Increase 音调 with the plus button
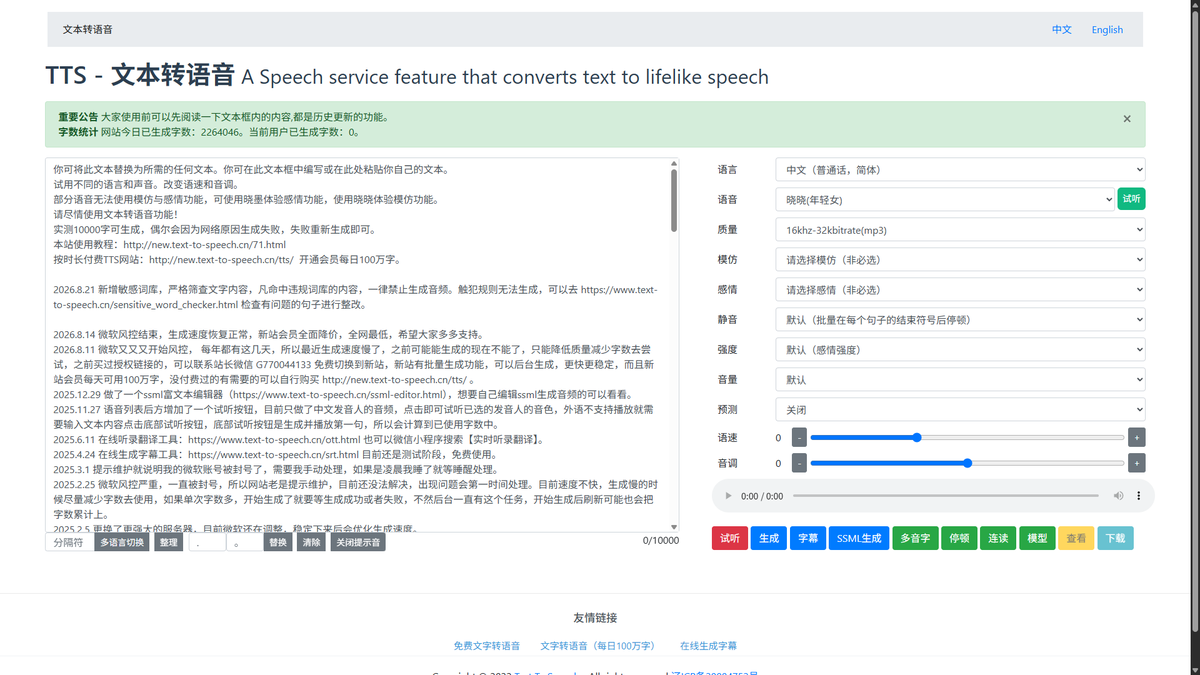This screenshot has height=675, width=1200. [x=1136, y=463]
